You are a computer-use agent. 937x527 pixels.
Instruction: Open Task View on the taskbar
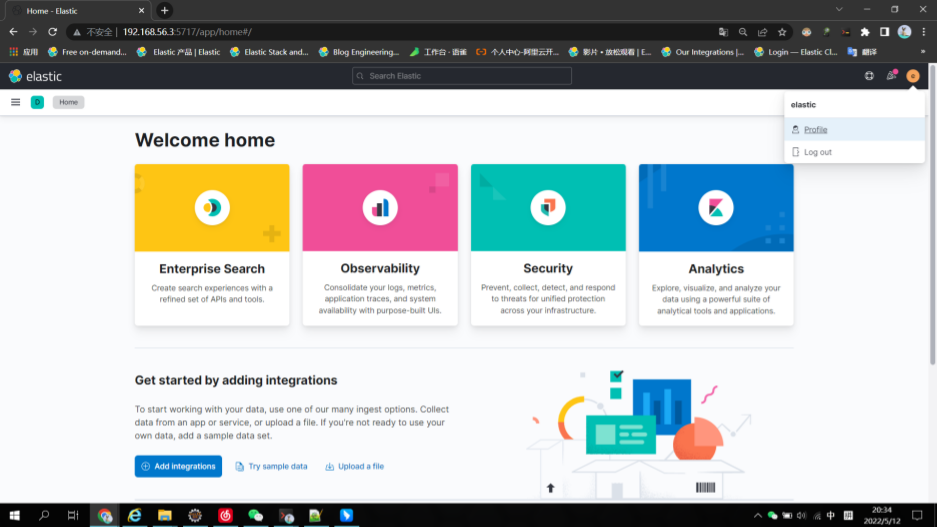pos(73,515)
